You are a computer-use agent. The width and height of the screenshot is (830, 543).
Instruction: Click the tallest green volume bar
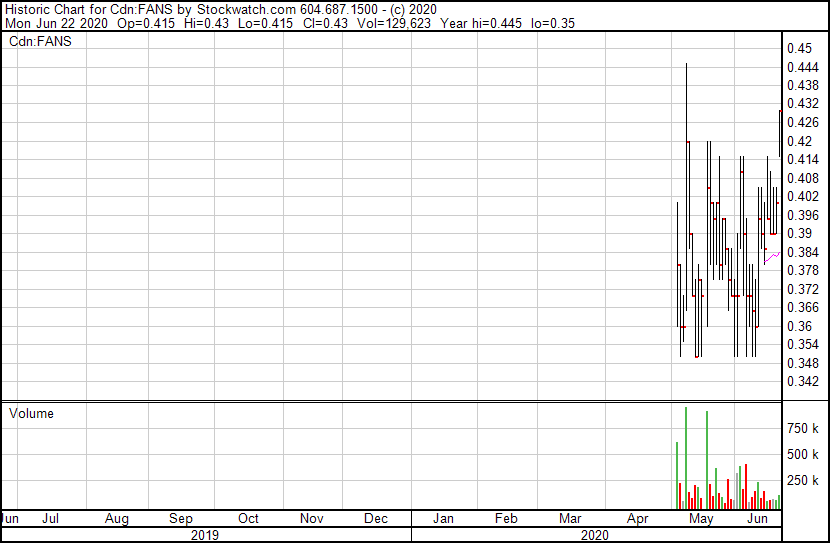click(x=686, y=458)
